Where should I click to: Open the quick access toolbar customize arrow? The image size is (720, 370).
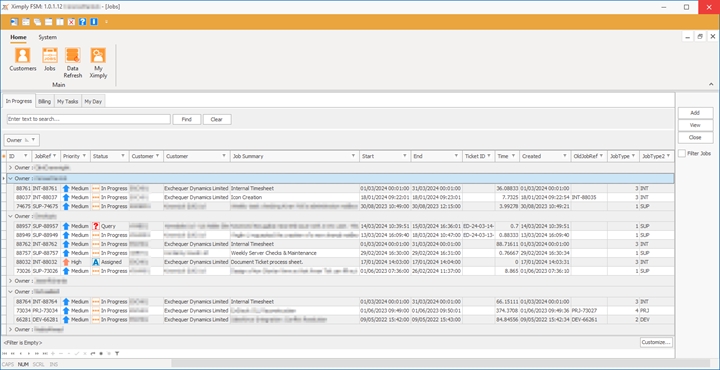tap(107, 22)
